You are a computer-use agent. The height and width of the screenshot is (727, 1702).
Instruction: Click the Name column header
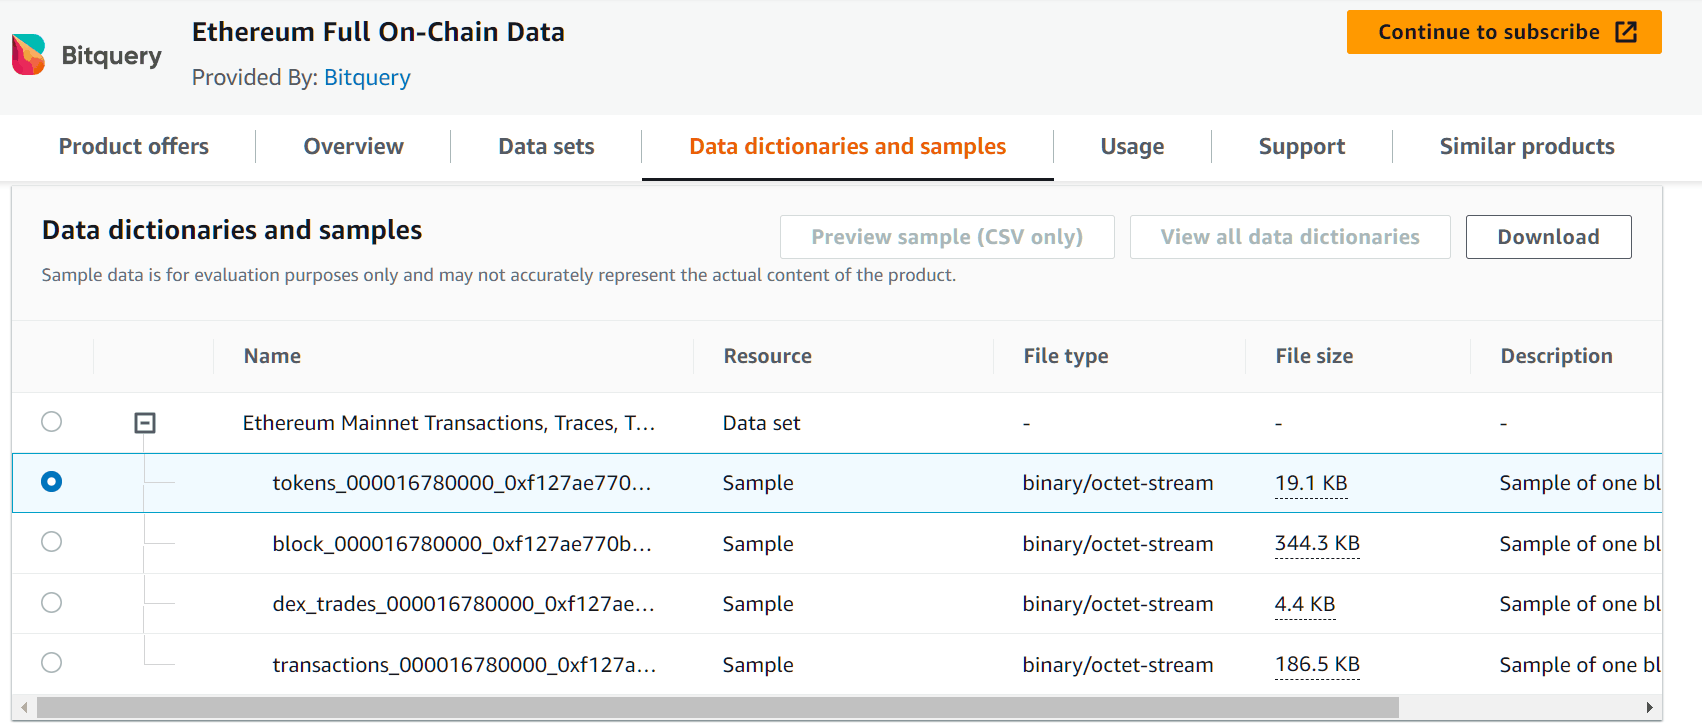[272, 356]
